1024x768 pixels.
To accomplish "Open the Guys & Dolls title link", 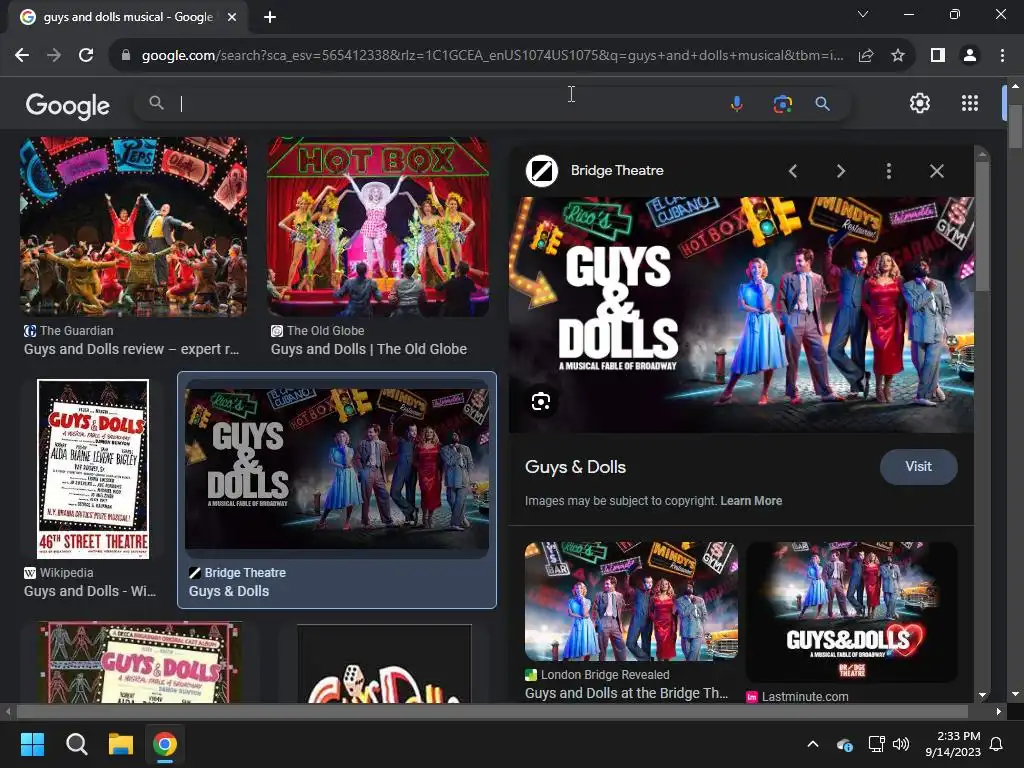I will tap(575, 467).
